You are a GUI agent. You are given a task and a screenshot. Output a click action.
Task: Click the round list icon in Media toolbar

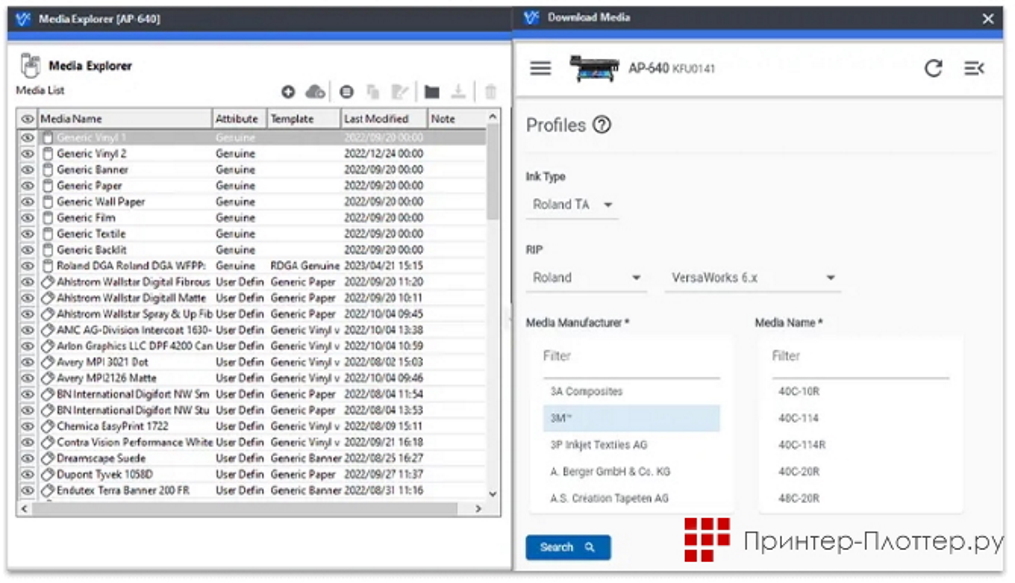pos(346,92)
